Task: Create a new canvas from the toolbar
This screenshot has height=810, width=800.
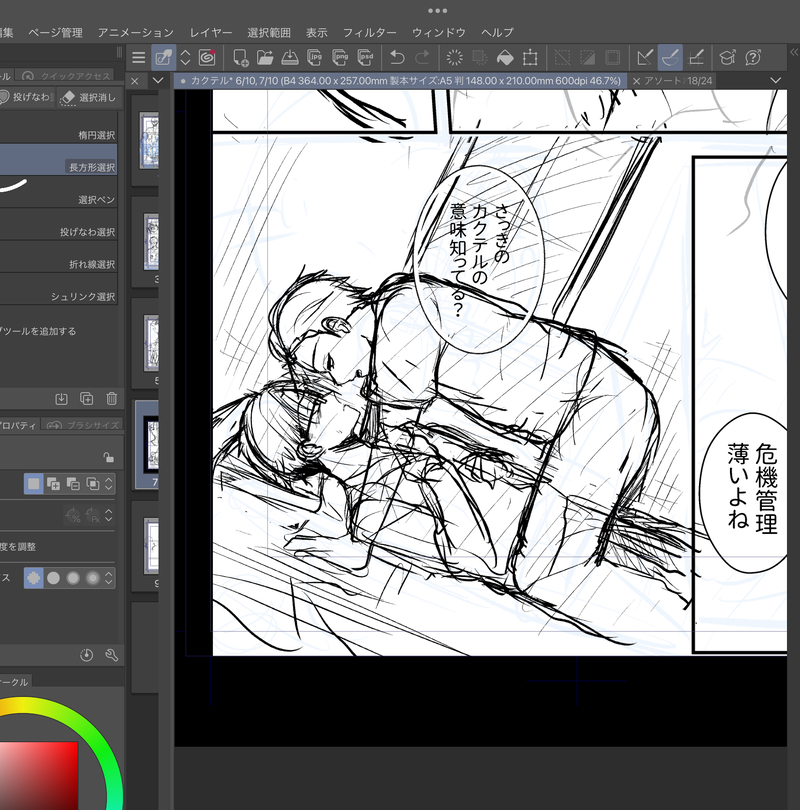Action: click(x=240, y=57)
